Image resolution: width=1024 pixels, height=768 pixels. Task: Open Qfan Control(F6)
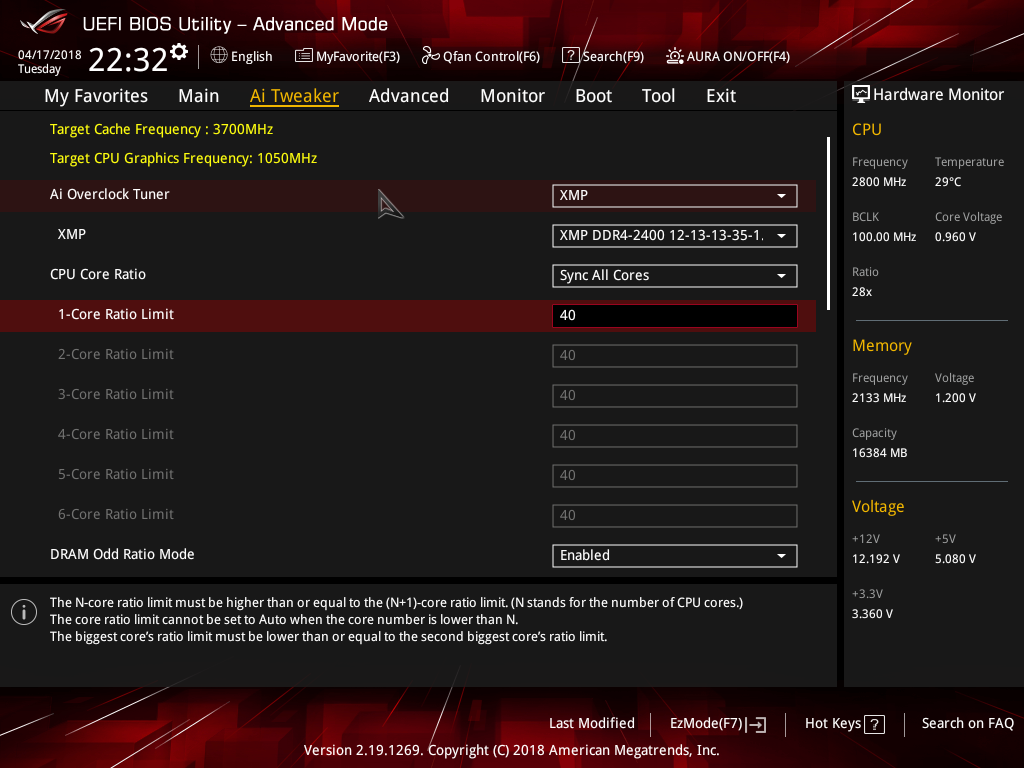[491, 56]
